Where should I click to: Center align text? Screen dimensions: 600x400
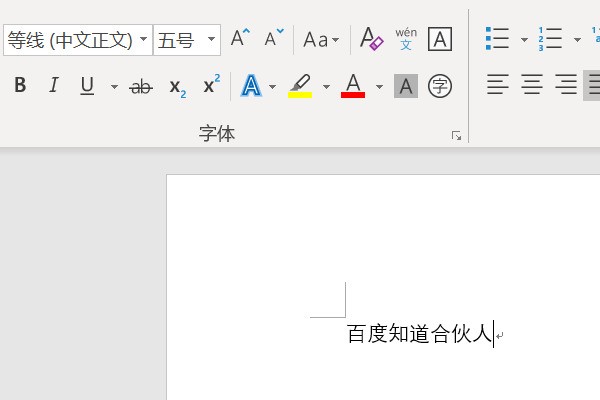[532, 84]
